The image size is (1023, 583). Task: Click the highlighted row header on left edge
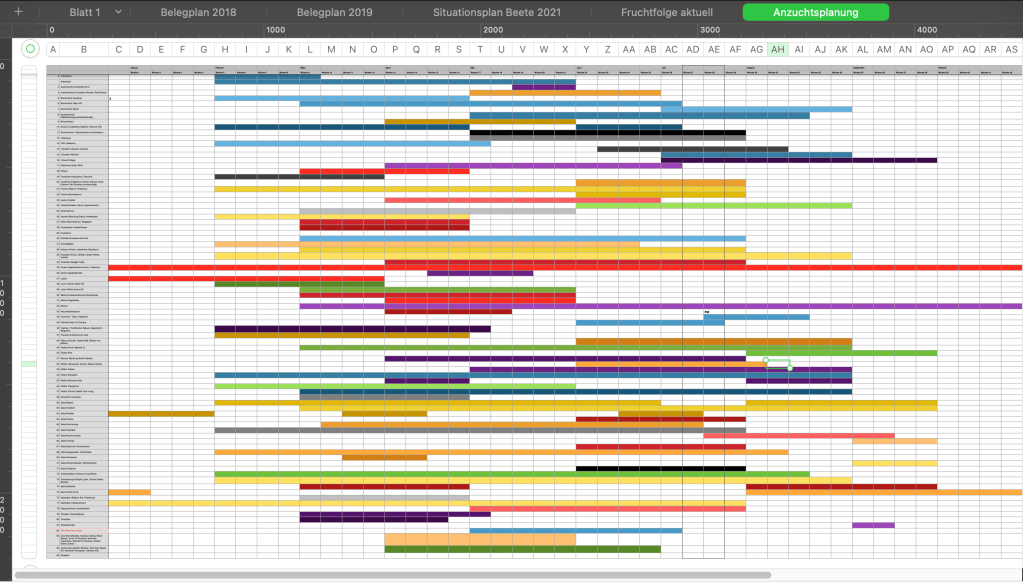pos(29,365)
